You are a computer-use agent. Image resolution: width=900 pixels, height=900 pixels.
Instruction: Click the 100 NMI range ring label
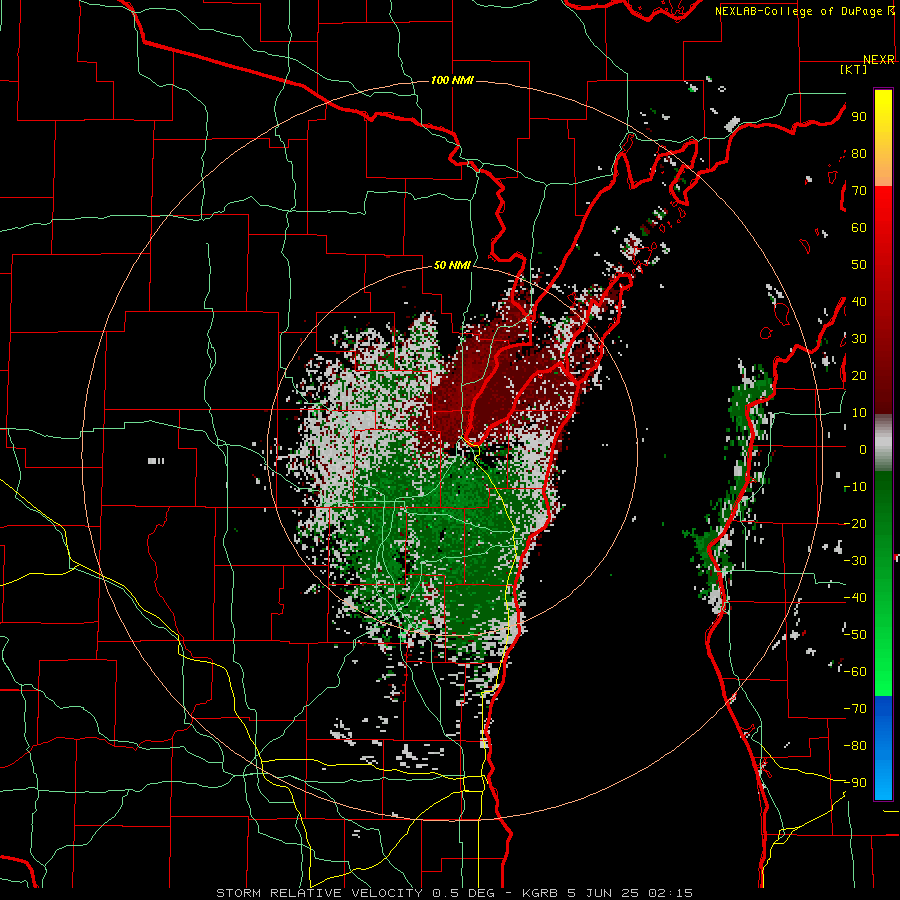tap(452, 80)
